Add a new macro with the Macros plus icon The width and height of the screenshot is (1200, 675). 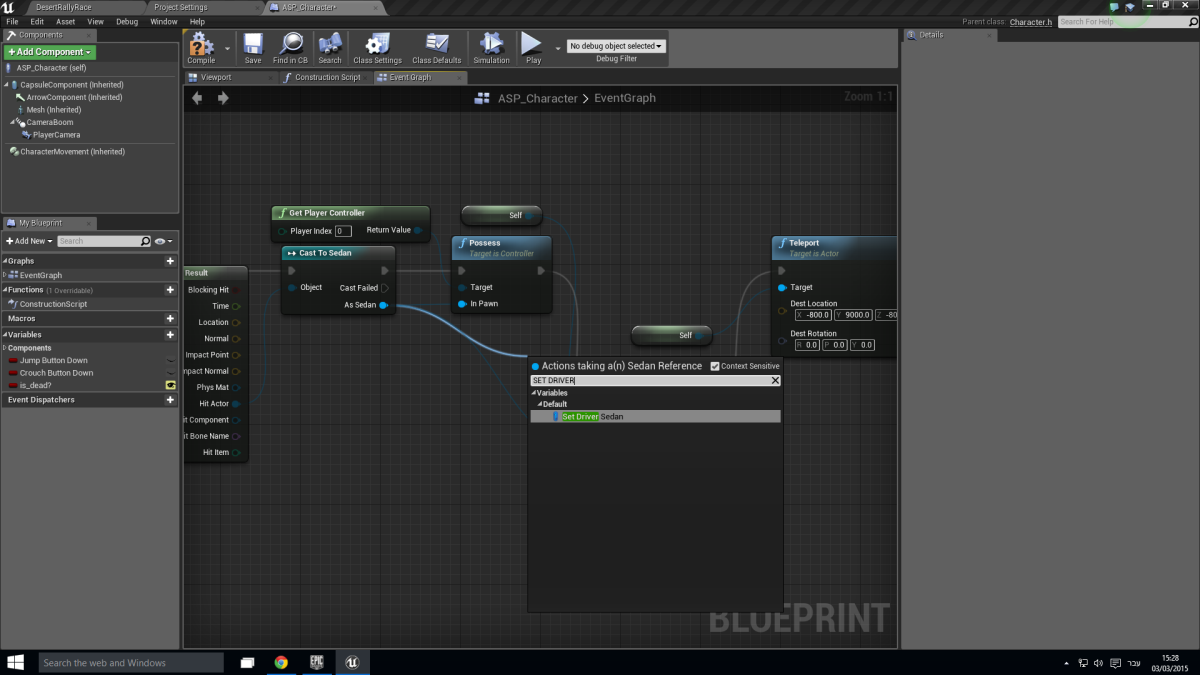pos(170,319)
